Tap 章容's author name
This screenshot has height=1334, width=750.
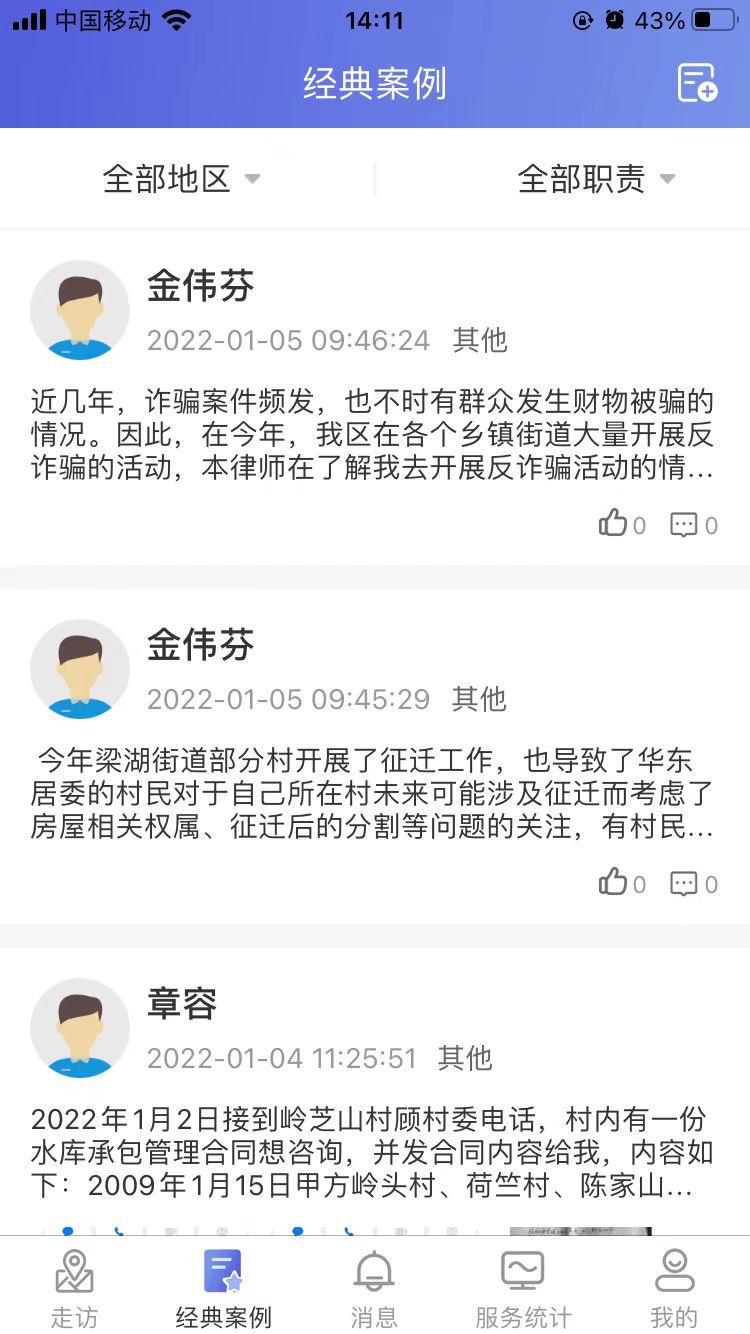[182, 1003]
